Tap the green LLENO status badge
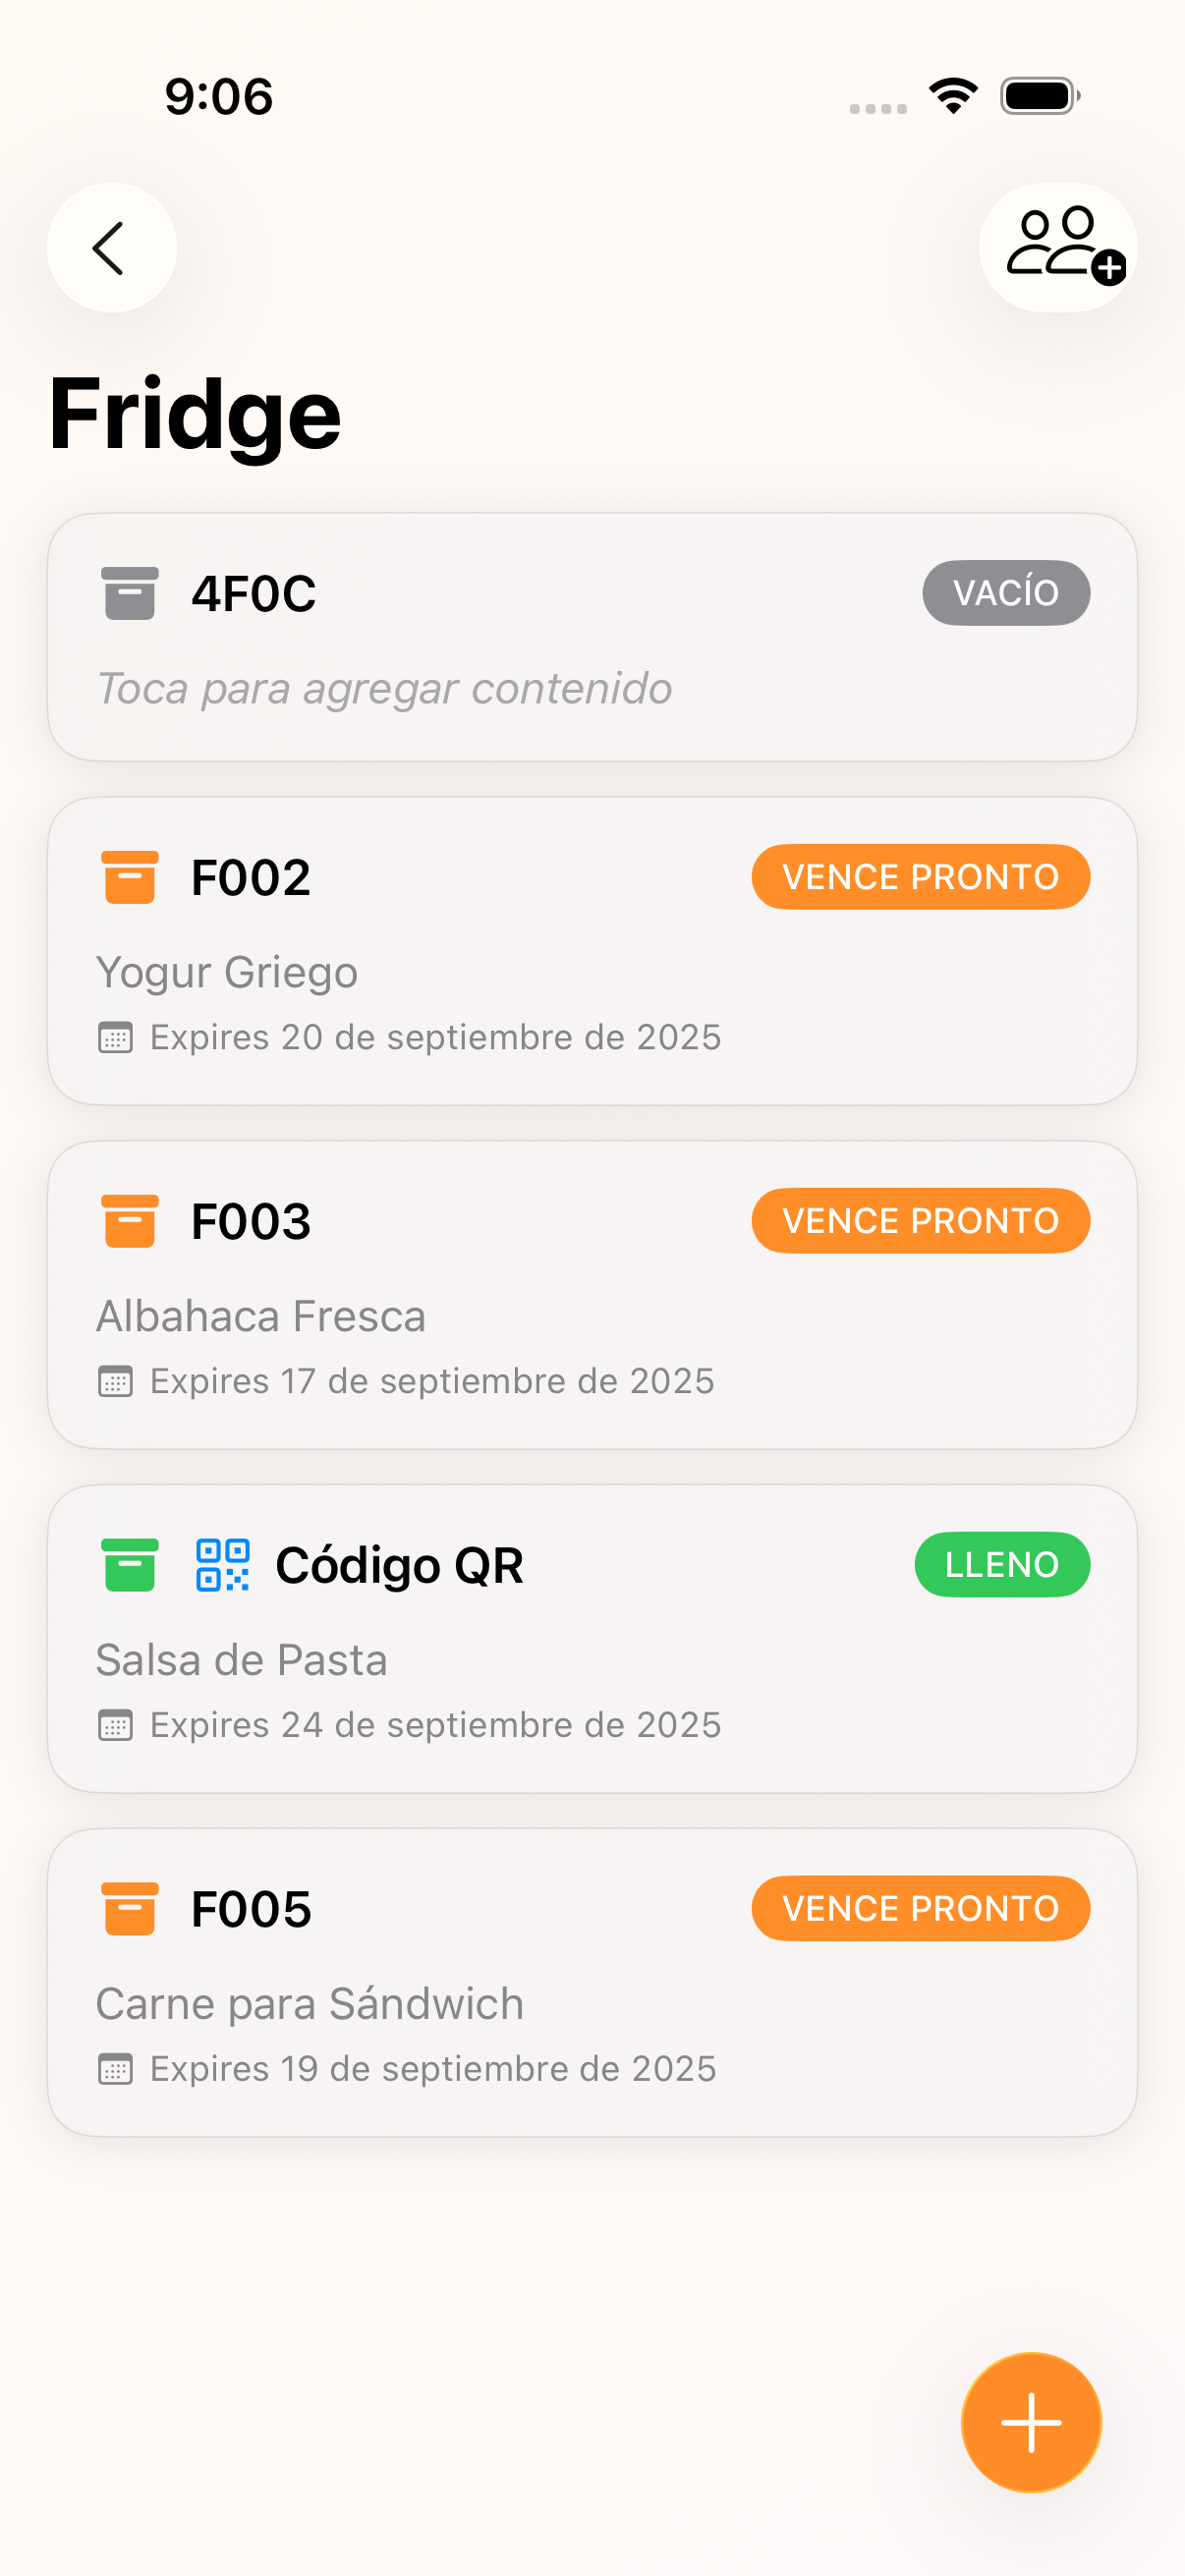 pyautogui.click(x=1001, y=1564)
